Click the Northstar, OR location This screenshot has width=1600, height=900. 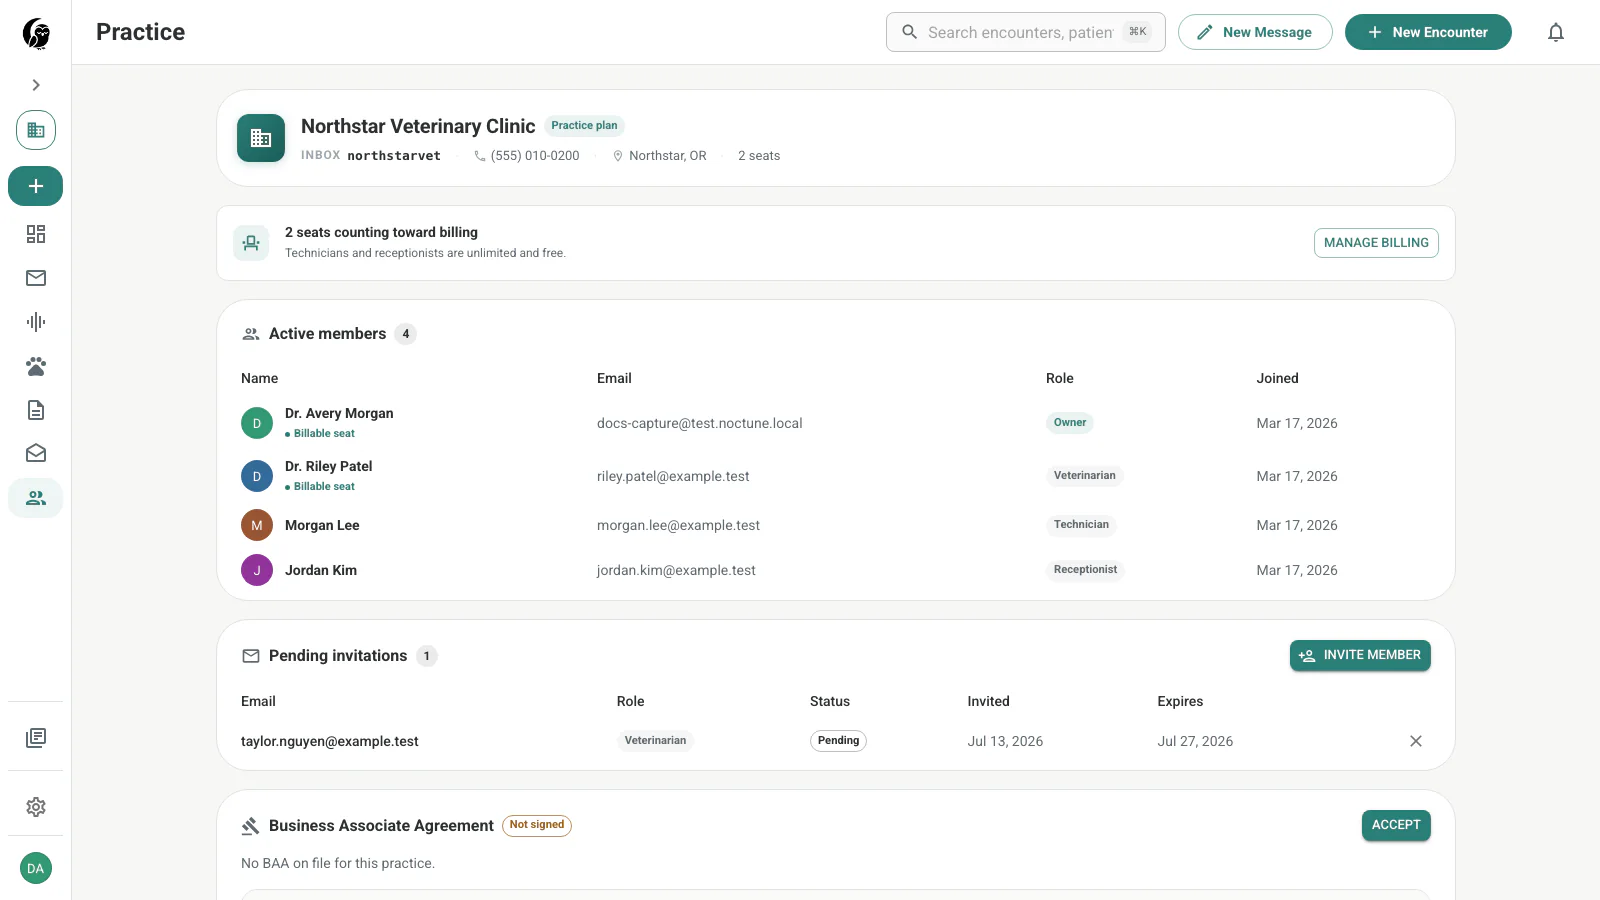(667, 156)
